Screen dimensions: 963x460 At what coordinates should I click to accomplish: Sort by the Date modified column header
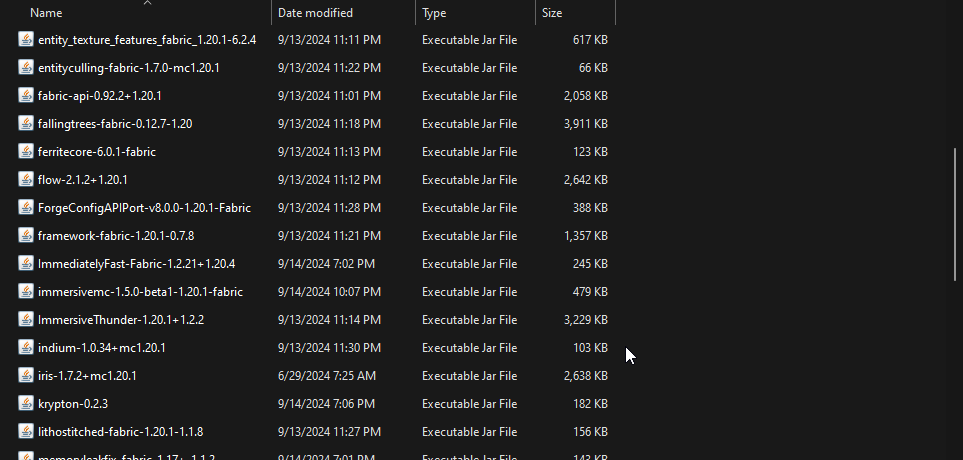point(317,14)
